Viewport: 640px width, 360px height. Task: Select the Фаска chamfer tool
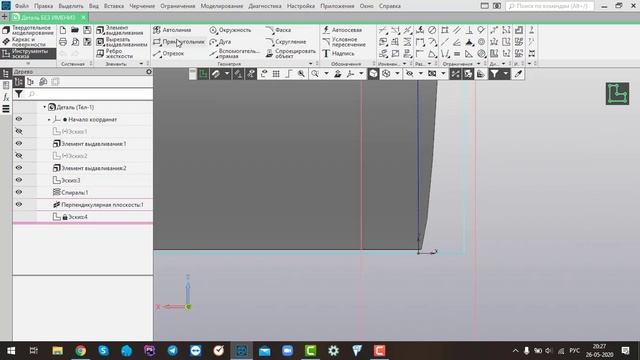point(278,30)
